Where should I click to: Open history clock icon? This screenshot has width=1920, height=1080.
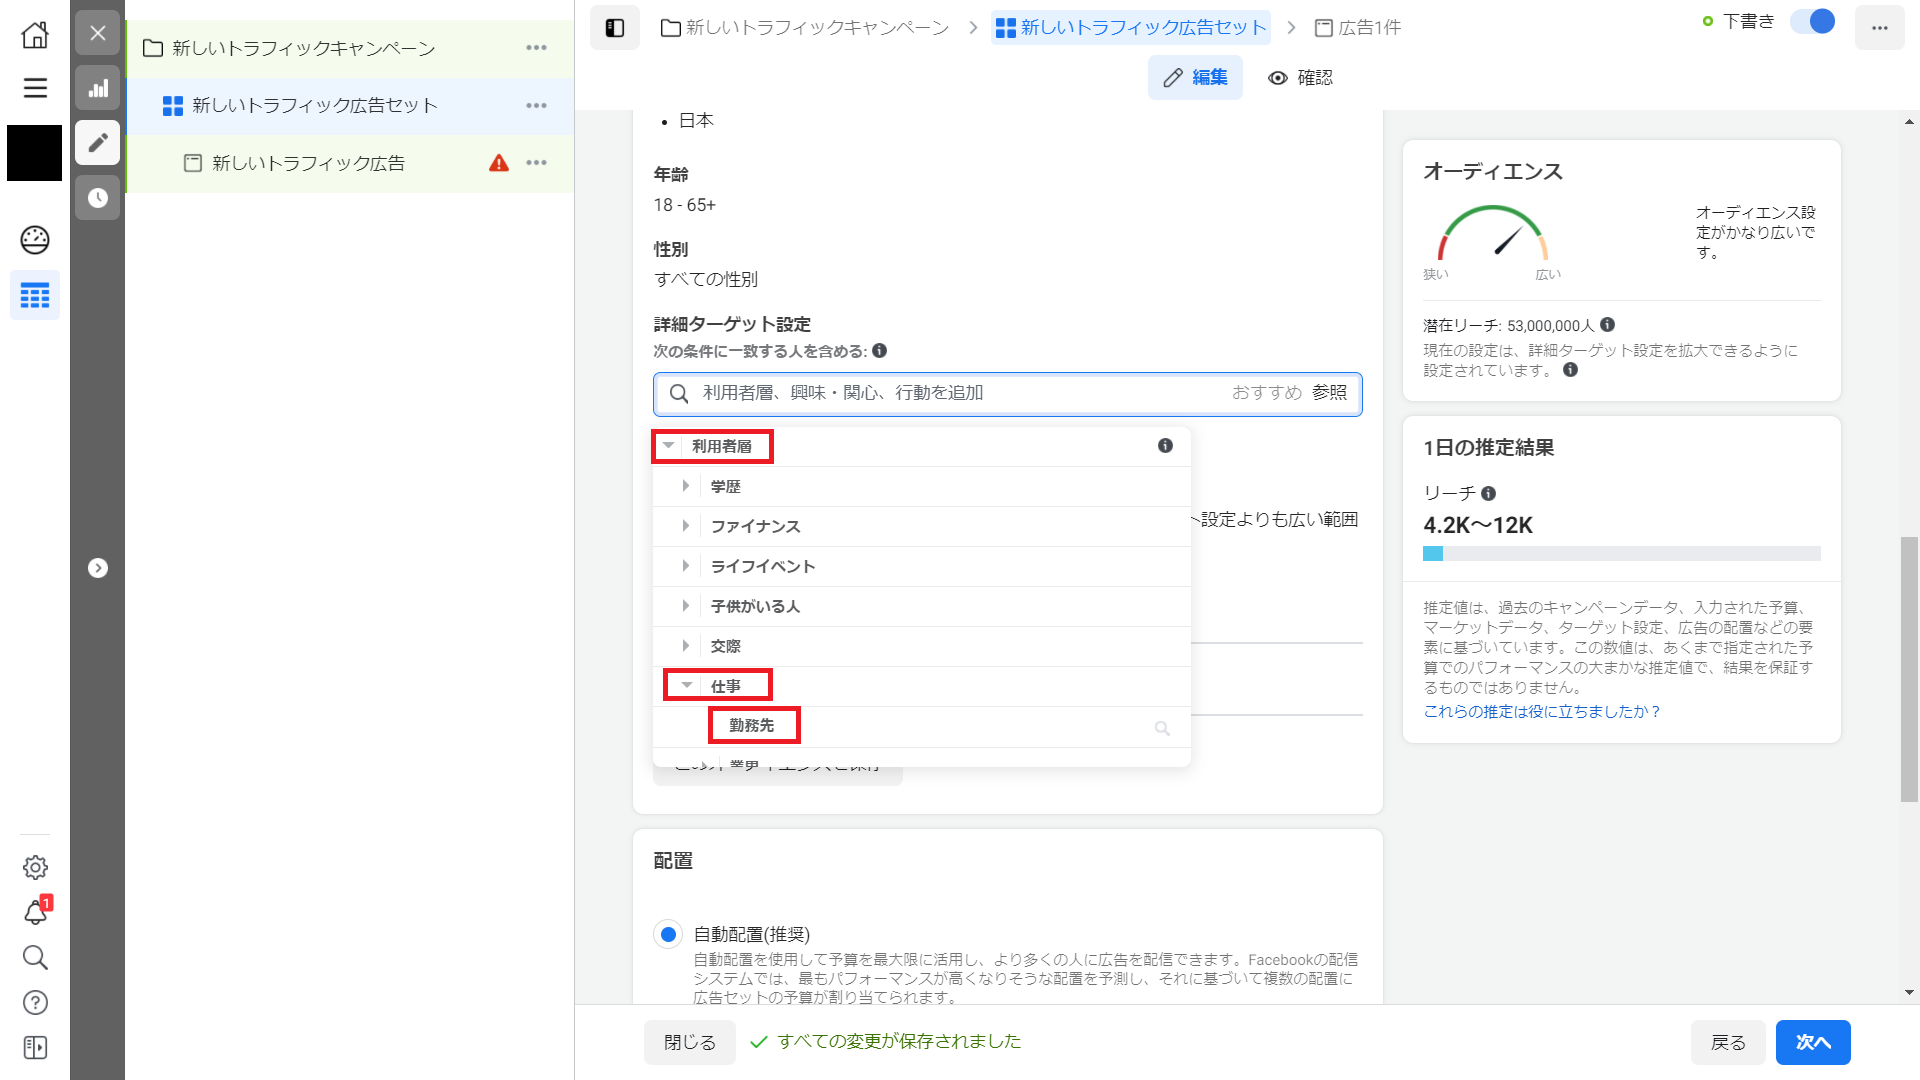(98, 198)
